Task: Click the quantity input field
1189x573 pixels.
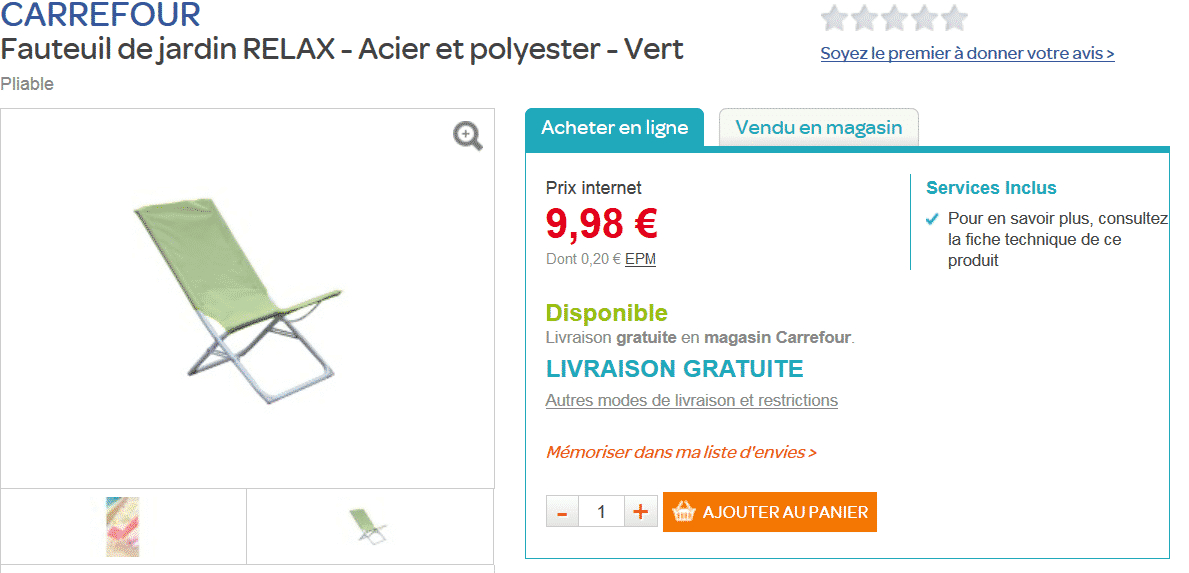Action: [x=601, y=512]
